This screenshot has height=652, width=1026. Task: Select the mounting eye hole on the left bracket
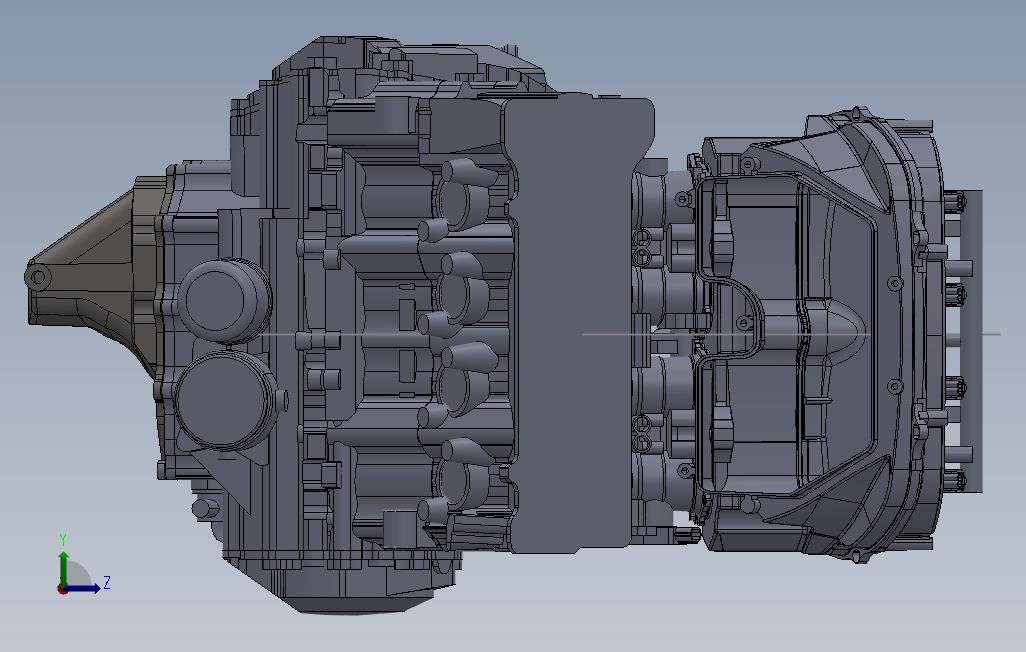(38, 278)
